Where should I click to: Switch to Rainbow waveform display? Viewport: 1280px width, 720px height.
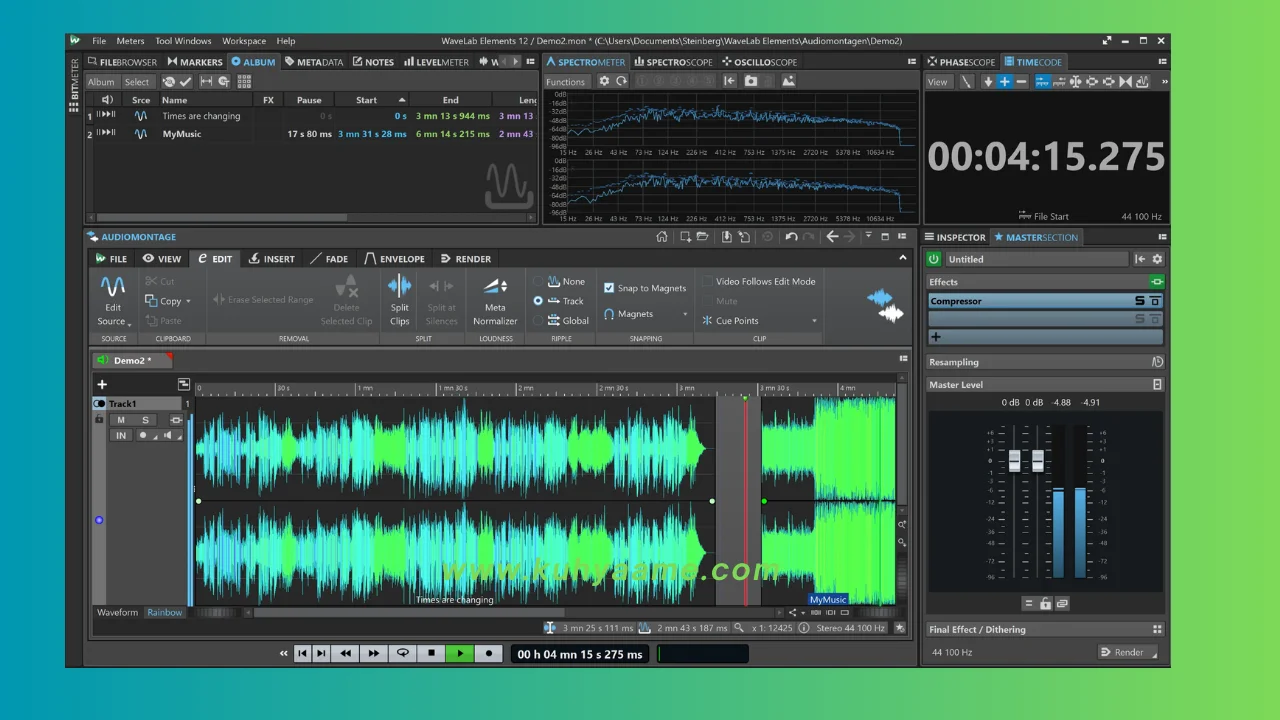coord(165,612)
